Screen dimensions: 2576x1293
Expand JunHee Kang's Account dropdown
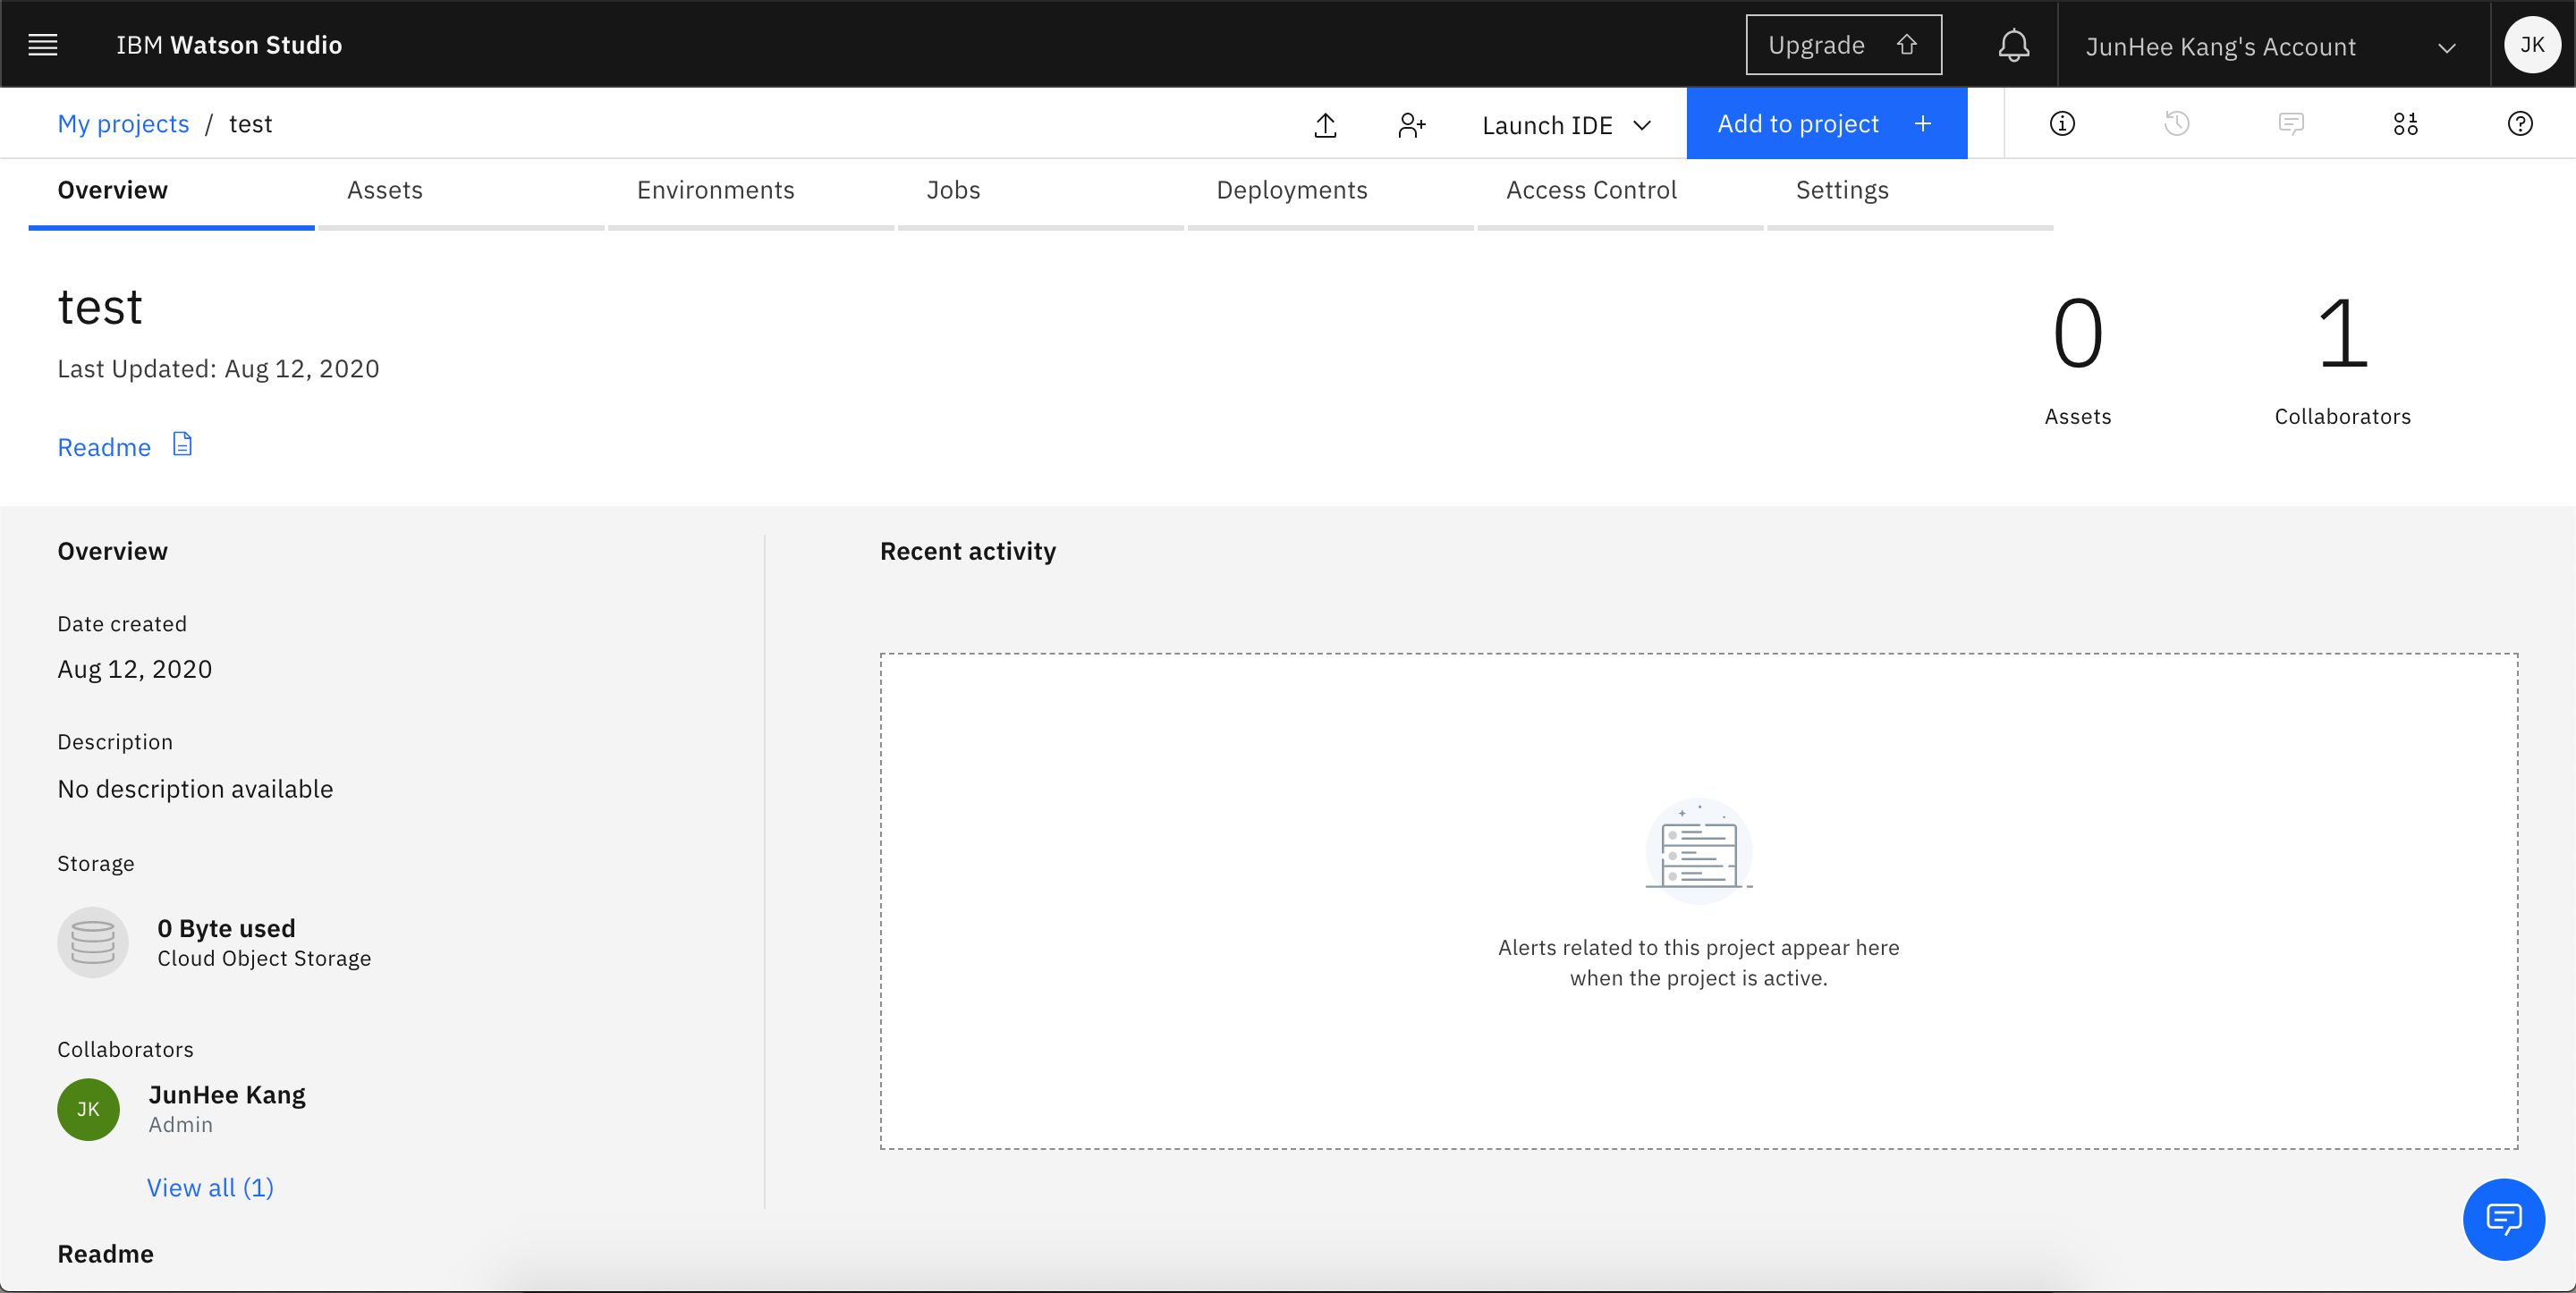[2270, 47]
